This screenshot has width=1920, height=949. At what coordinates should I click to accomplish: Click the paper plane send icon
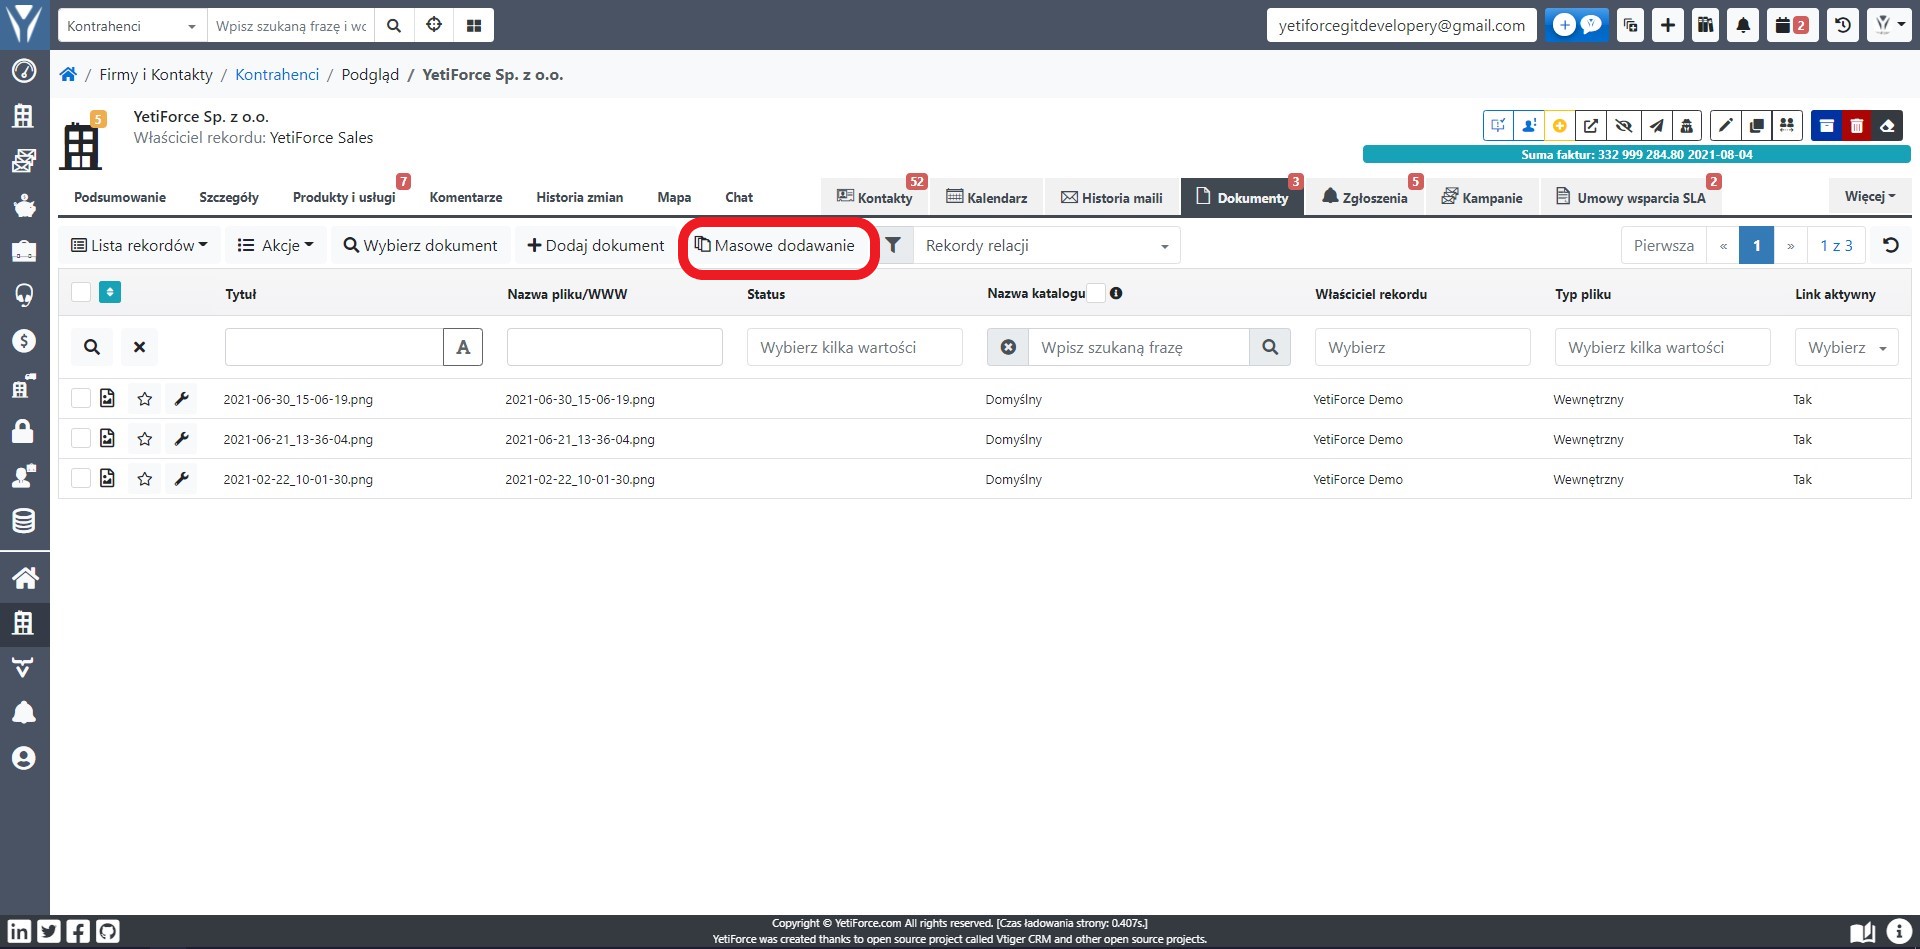click(1656, 125)
